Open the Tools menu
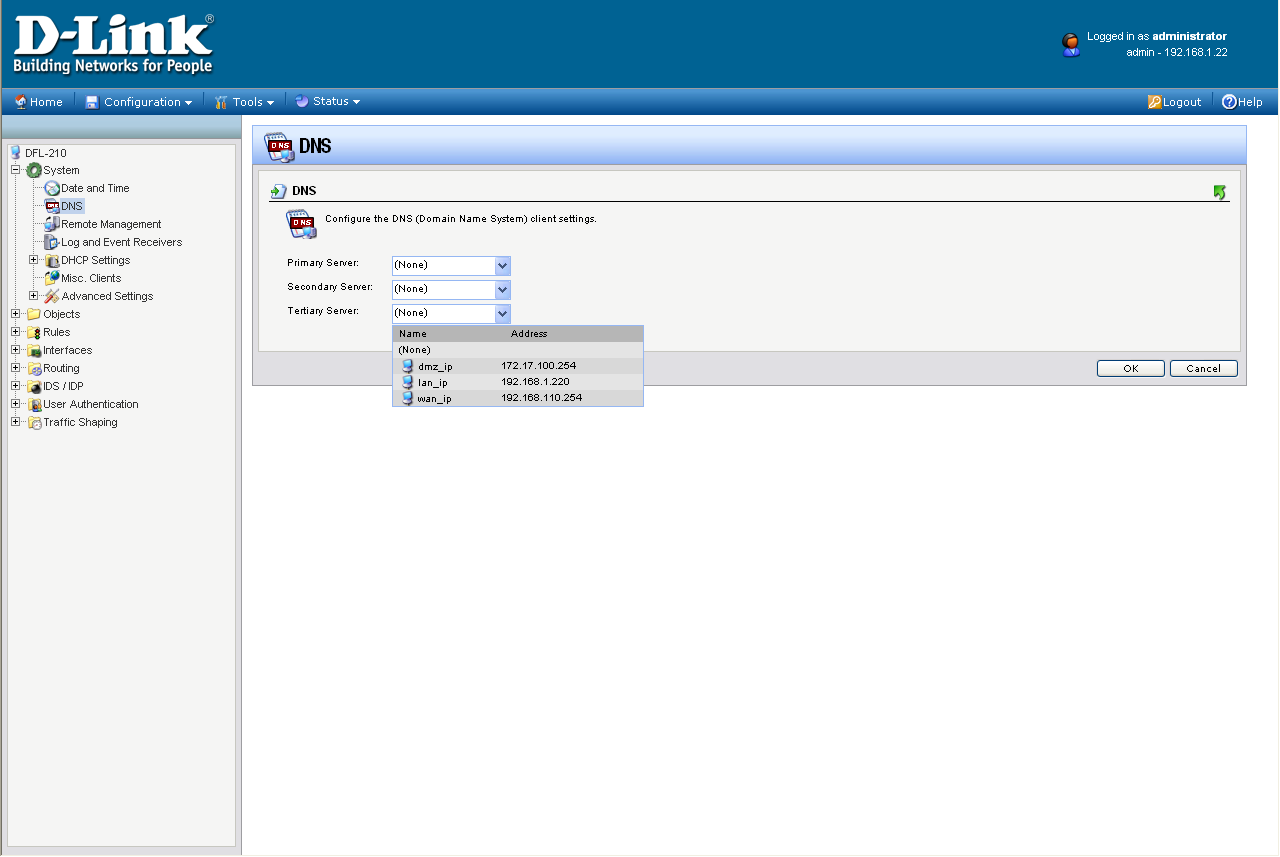Viewport: 1280px width, 857px height. (244, 102)
